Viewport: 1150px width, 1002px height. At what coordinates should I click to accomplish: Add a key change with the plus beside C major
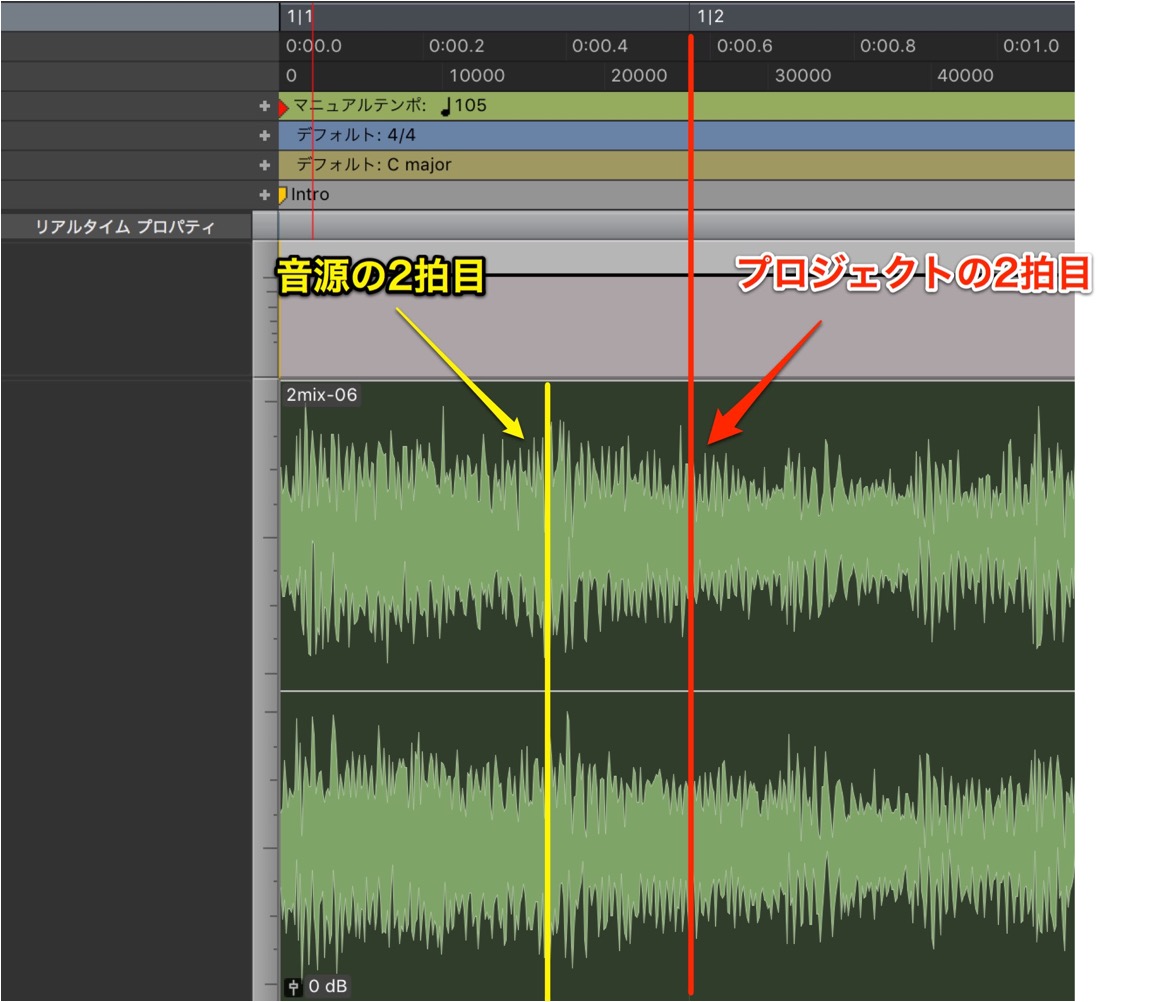pyautogui.click(x=265, y=166)
